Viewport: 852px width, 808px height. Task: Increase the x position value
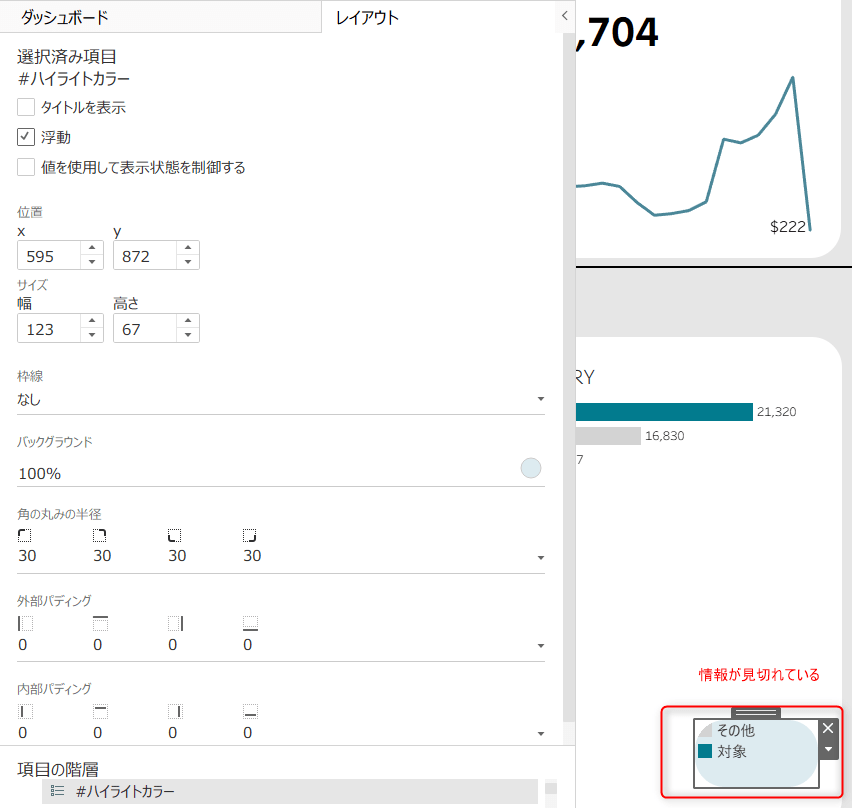click(92, 248)
